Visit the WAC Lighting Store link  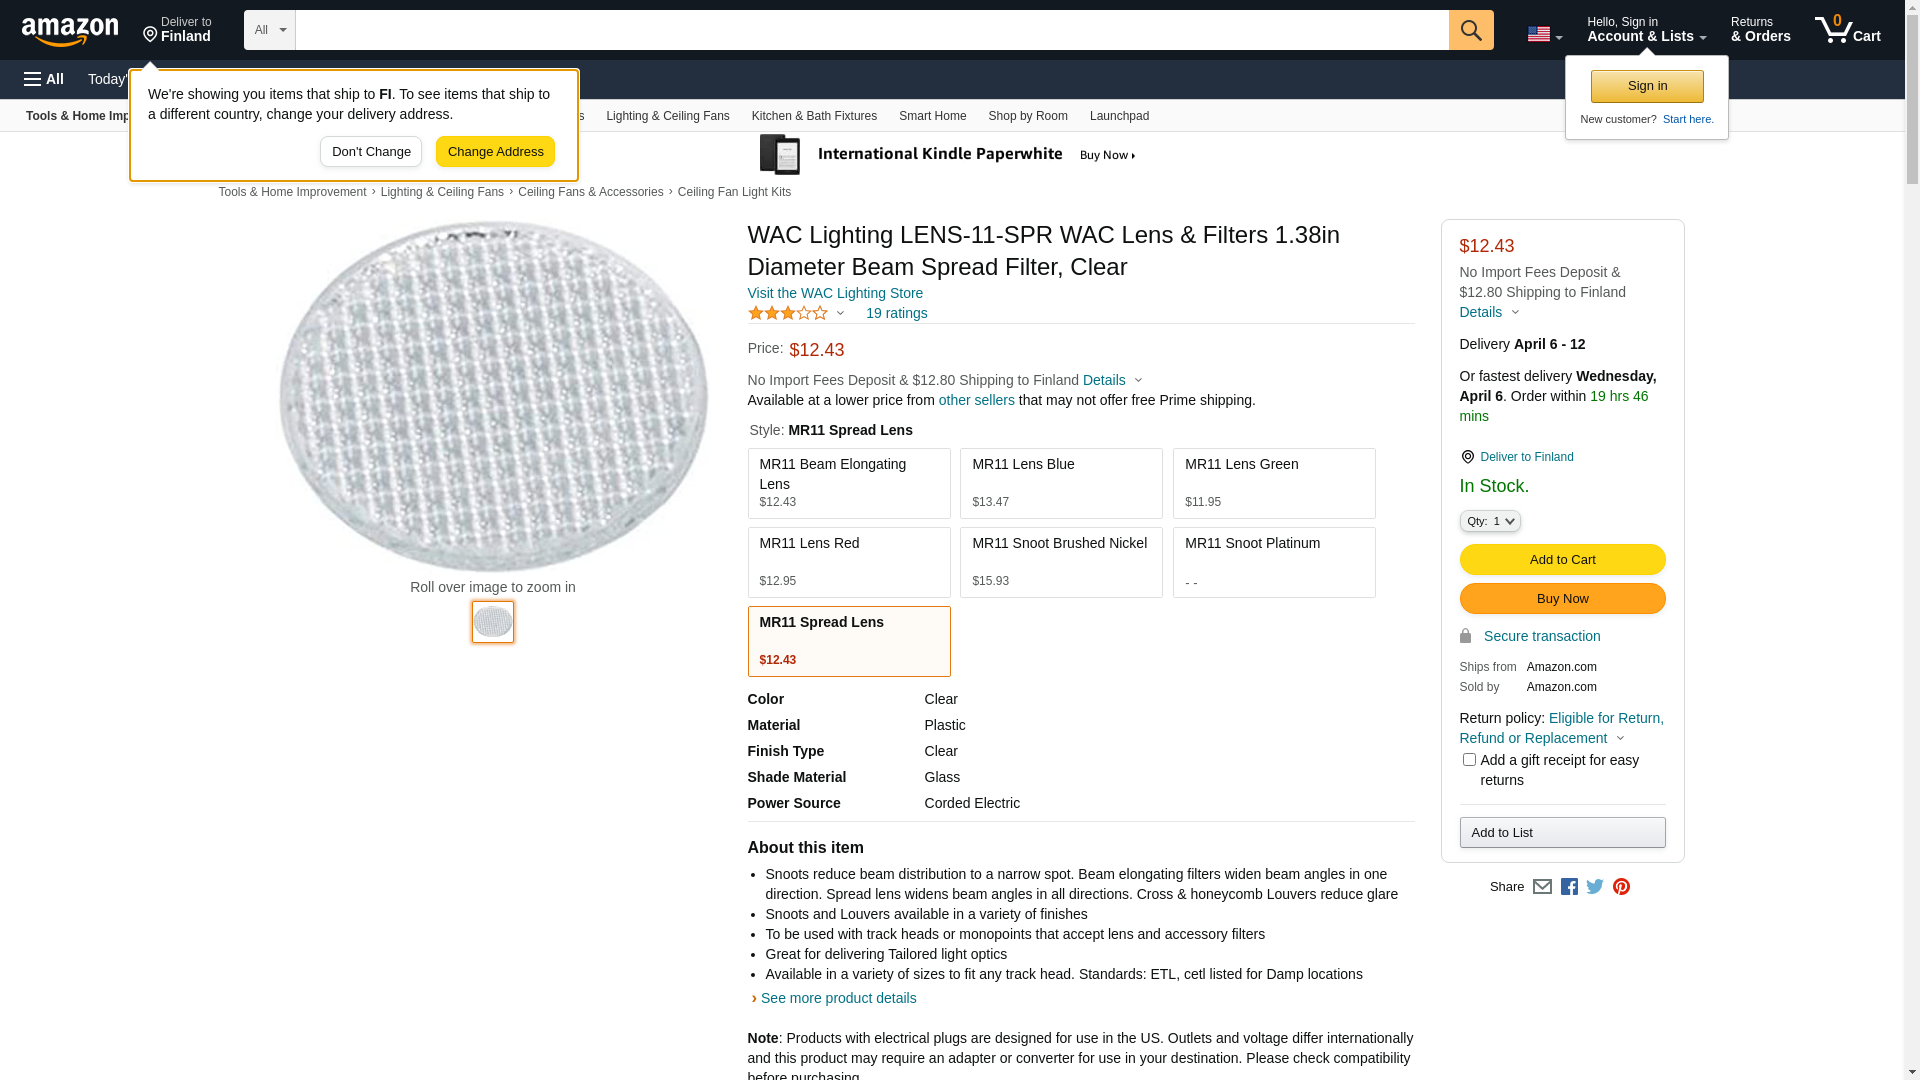pyautogui.click(x=835, y=293)
